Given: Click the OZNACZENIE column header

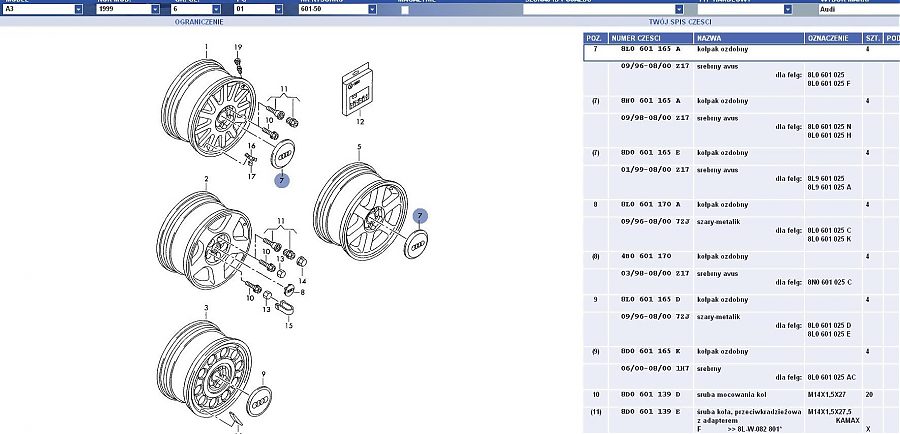Looking at the screenshot, I should (833, 38).
